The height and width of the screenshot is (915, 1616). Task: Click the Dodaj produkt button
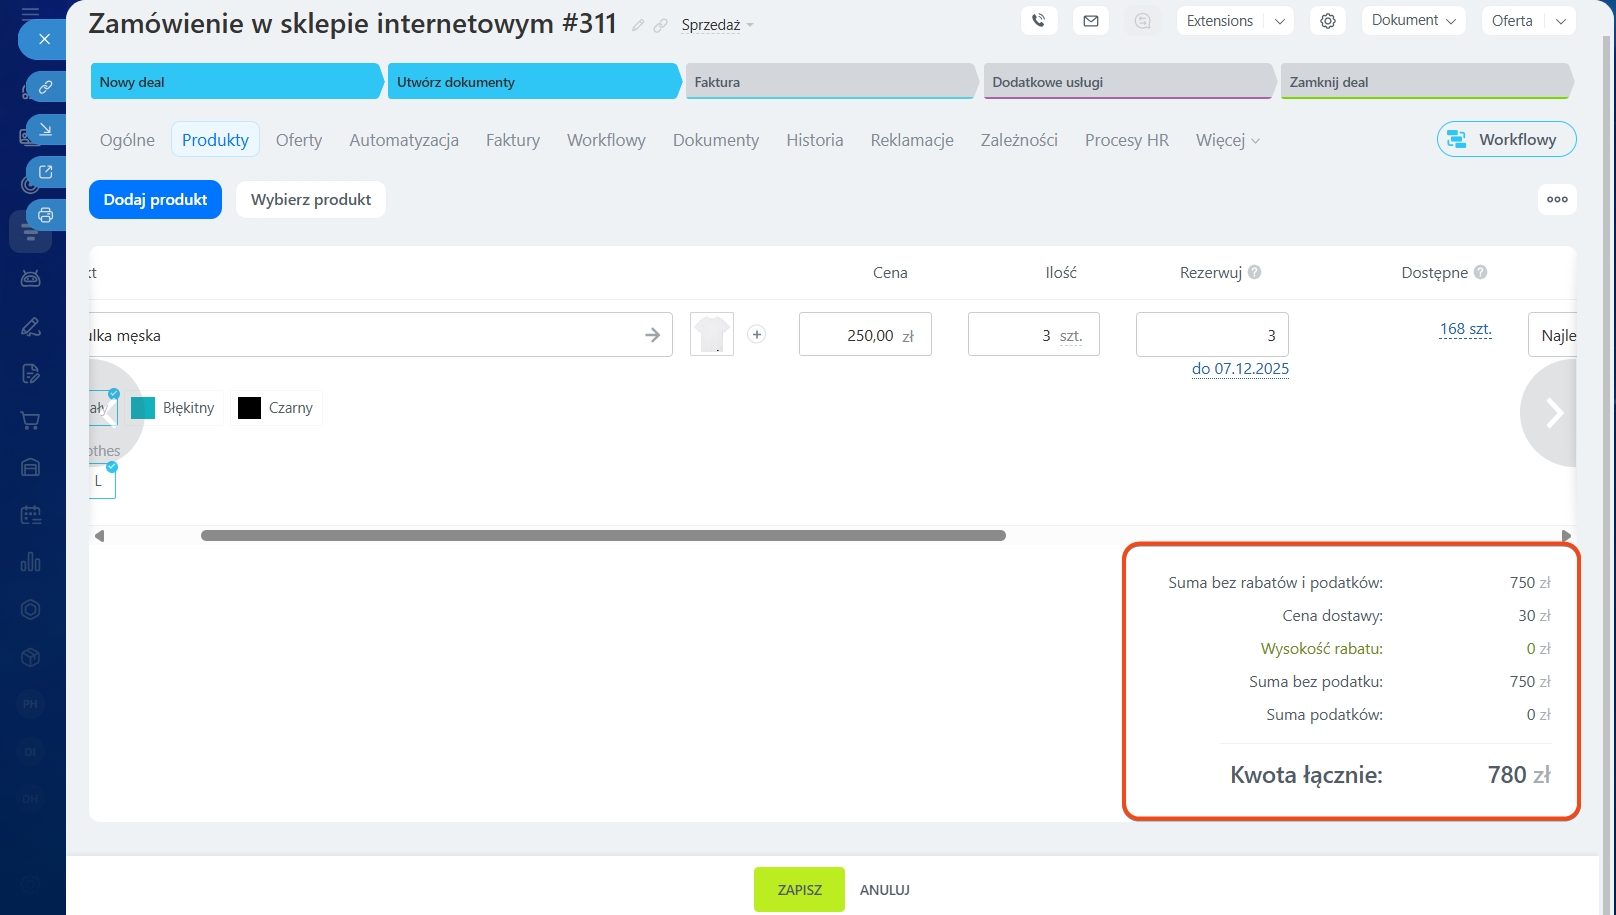155,199
